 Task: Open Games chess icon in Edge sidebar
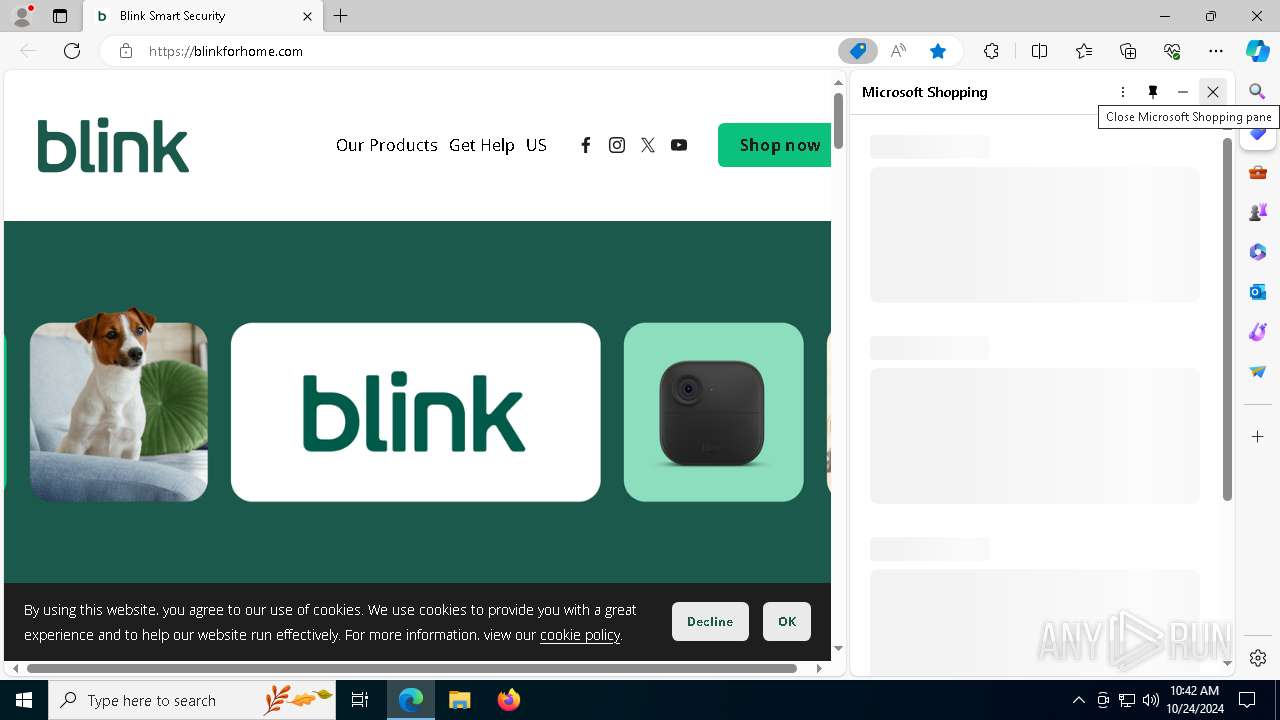pos(1258,212)
